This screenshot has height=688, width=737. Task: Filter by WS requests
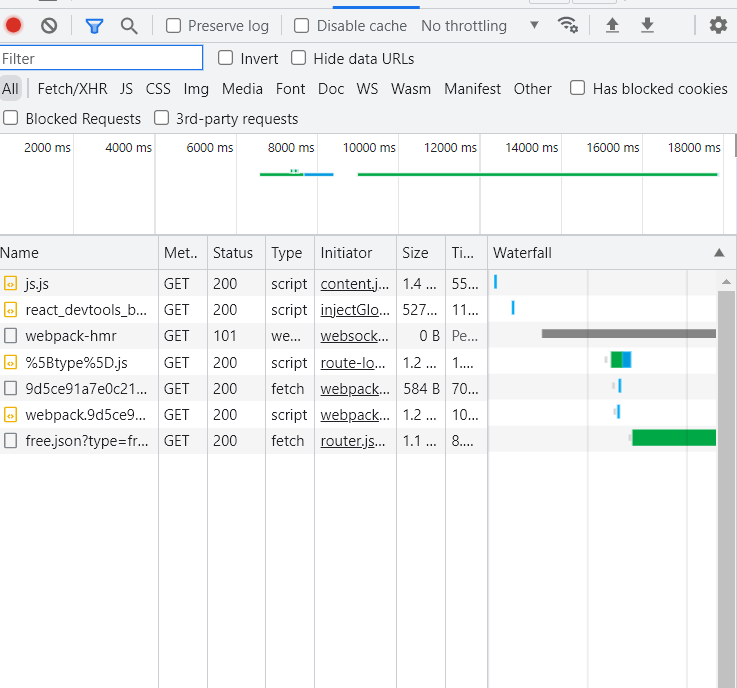click(367, 89)
